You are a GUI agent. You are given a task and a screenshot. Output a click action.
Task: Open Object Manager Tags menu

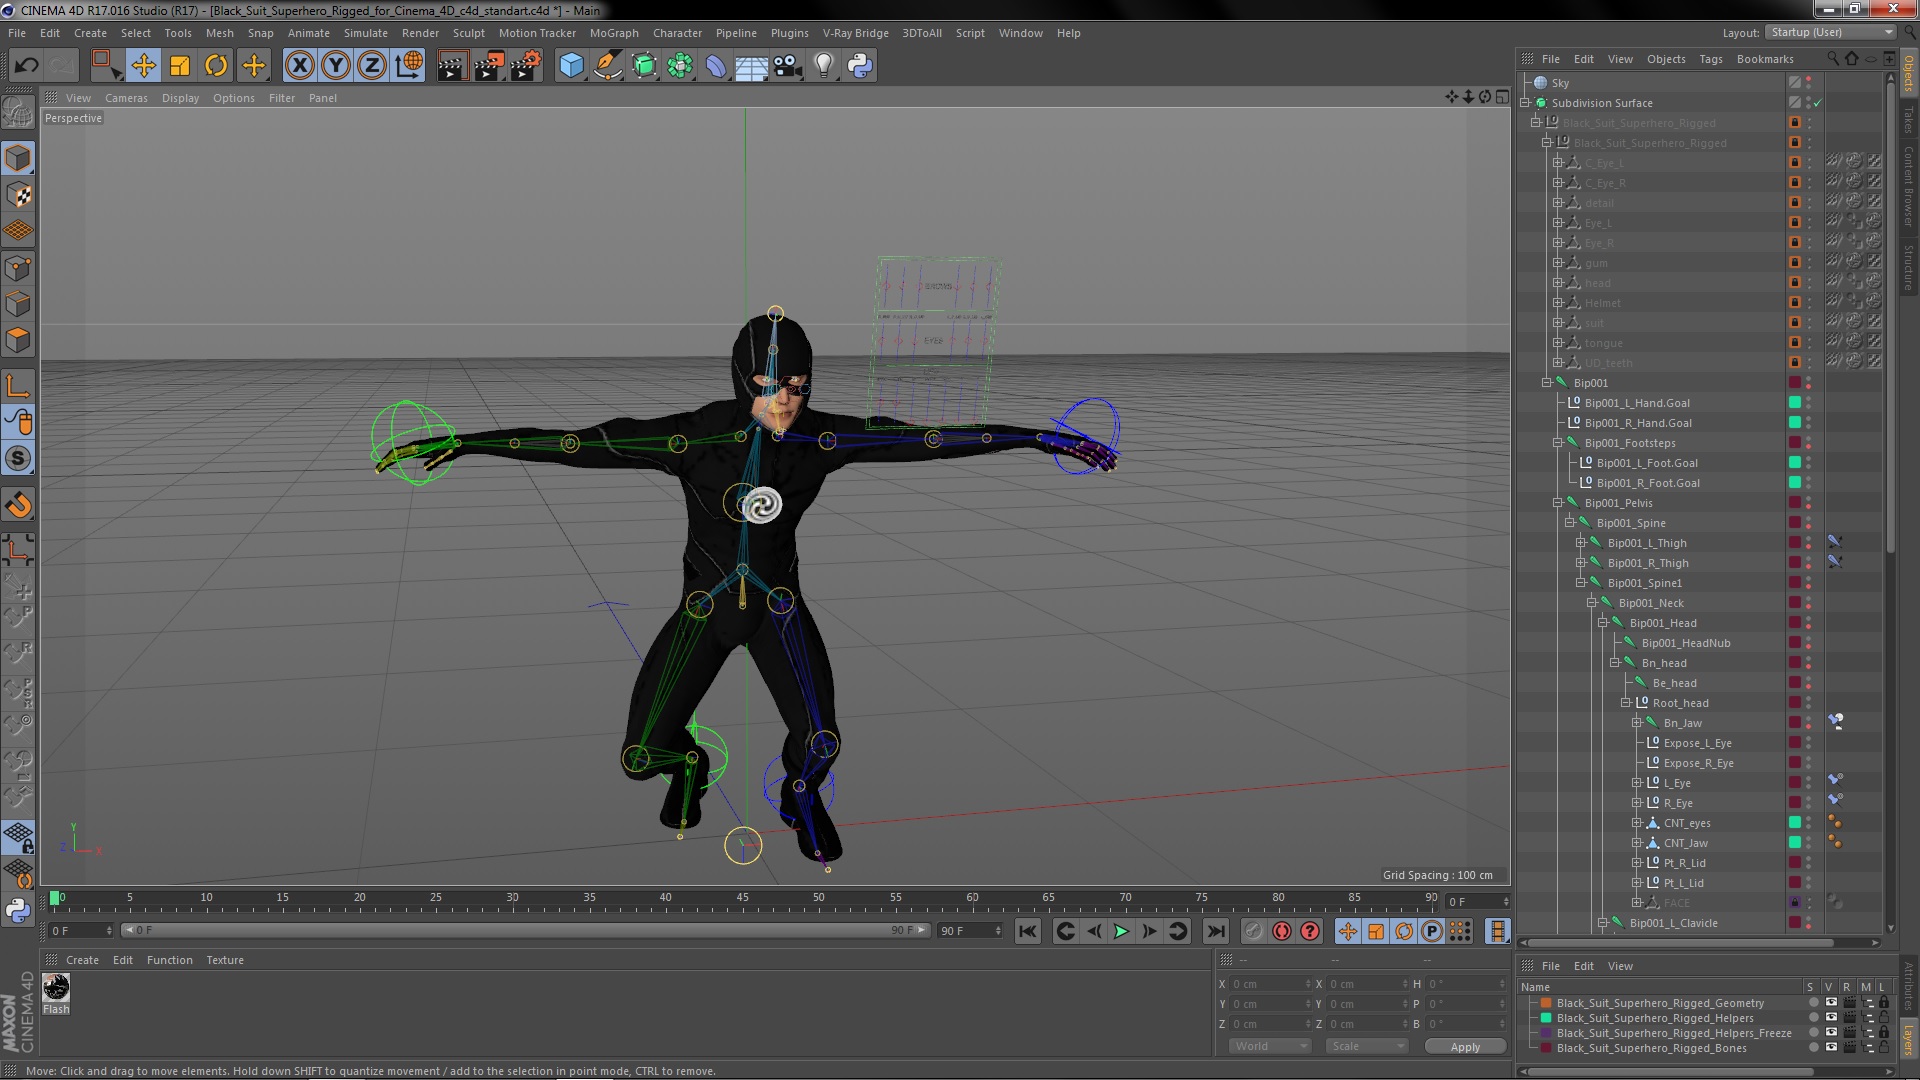tap(1710, 59)
